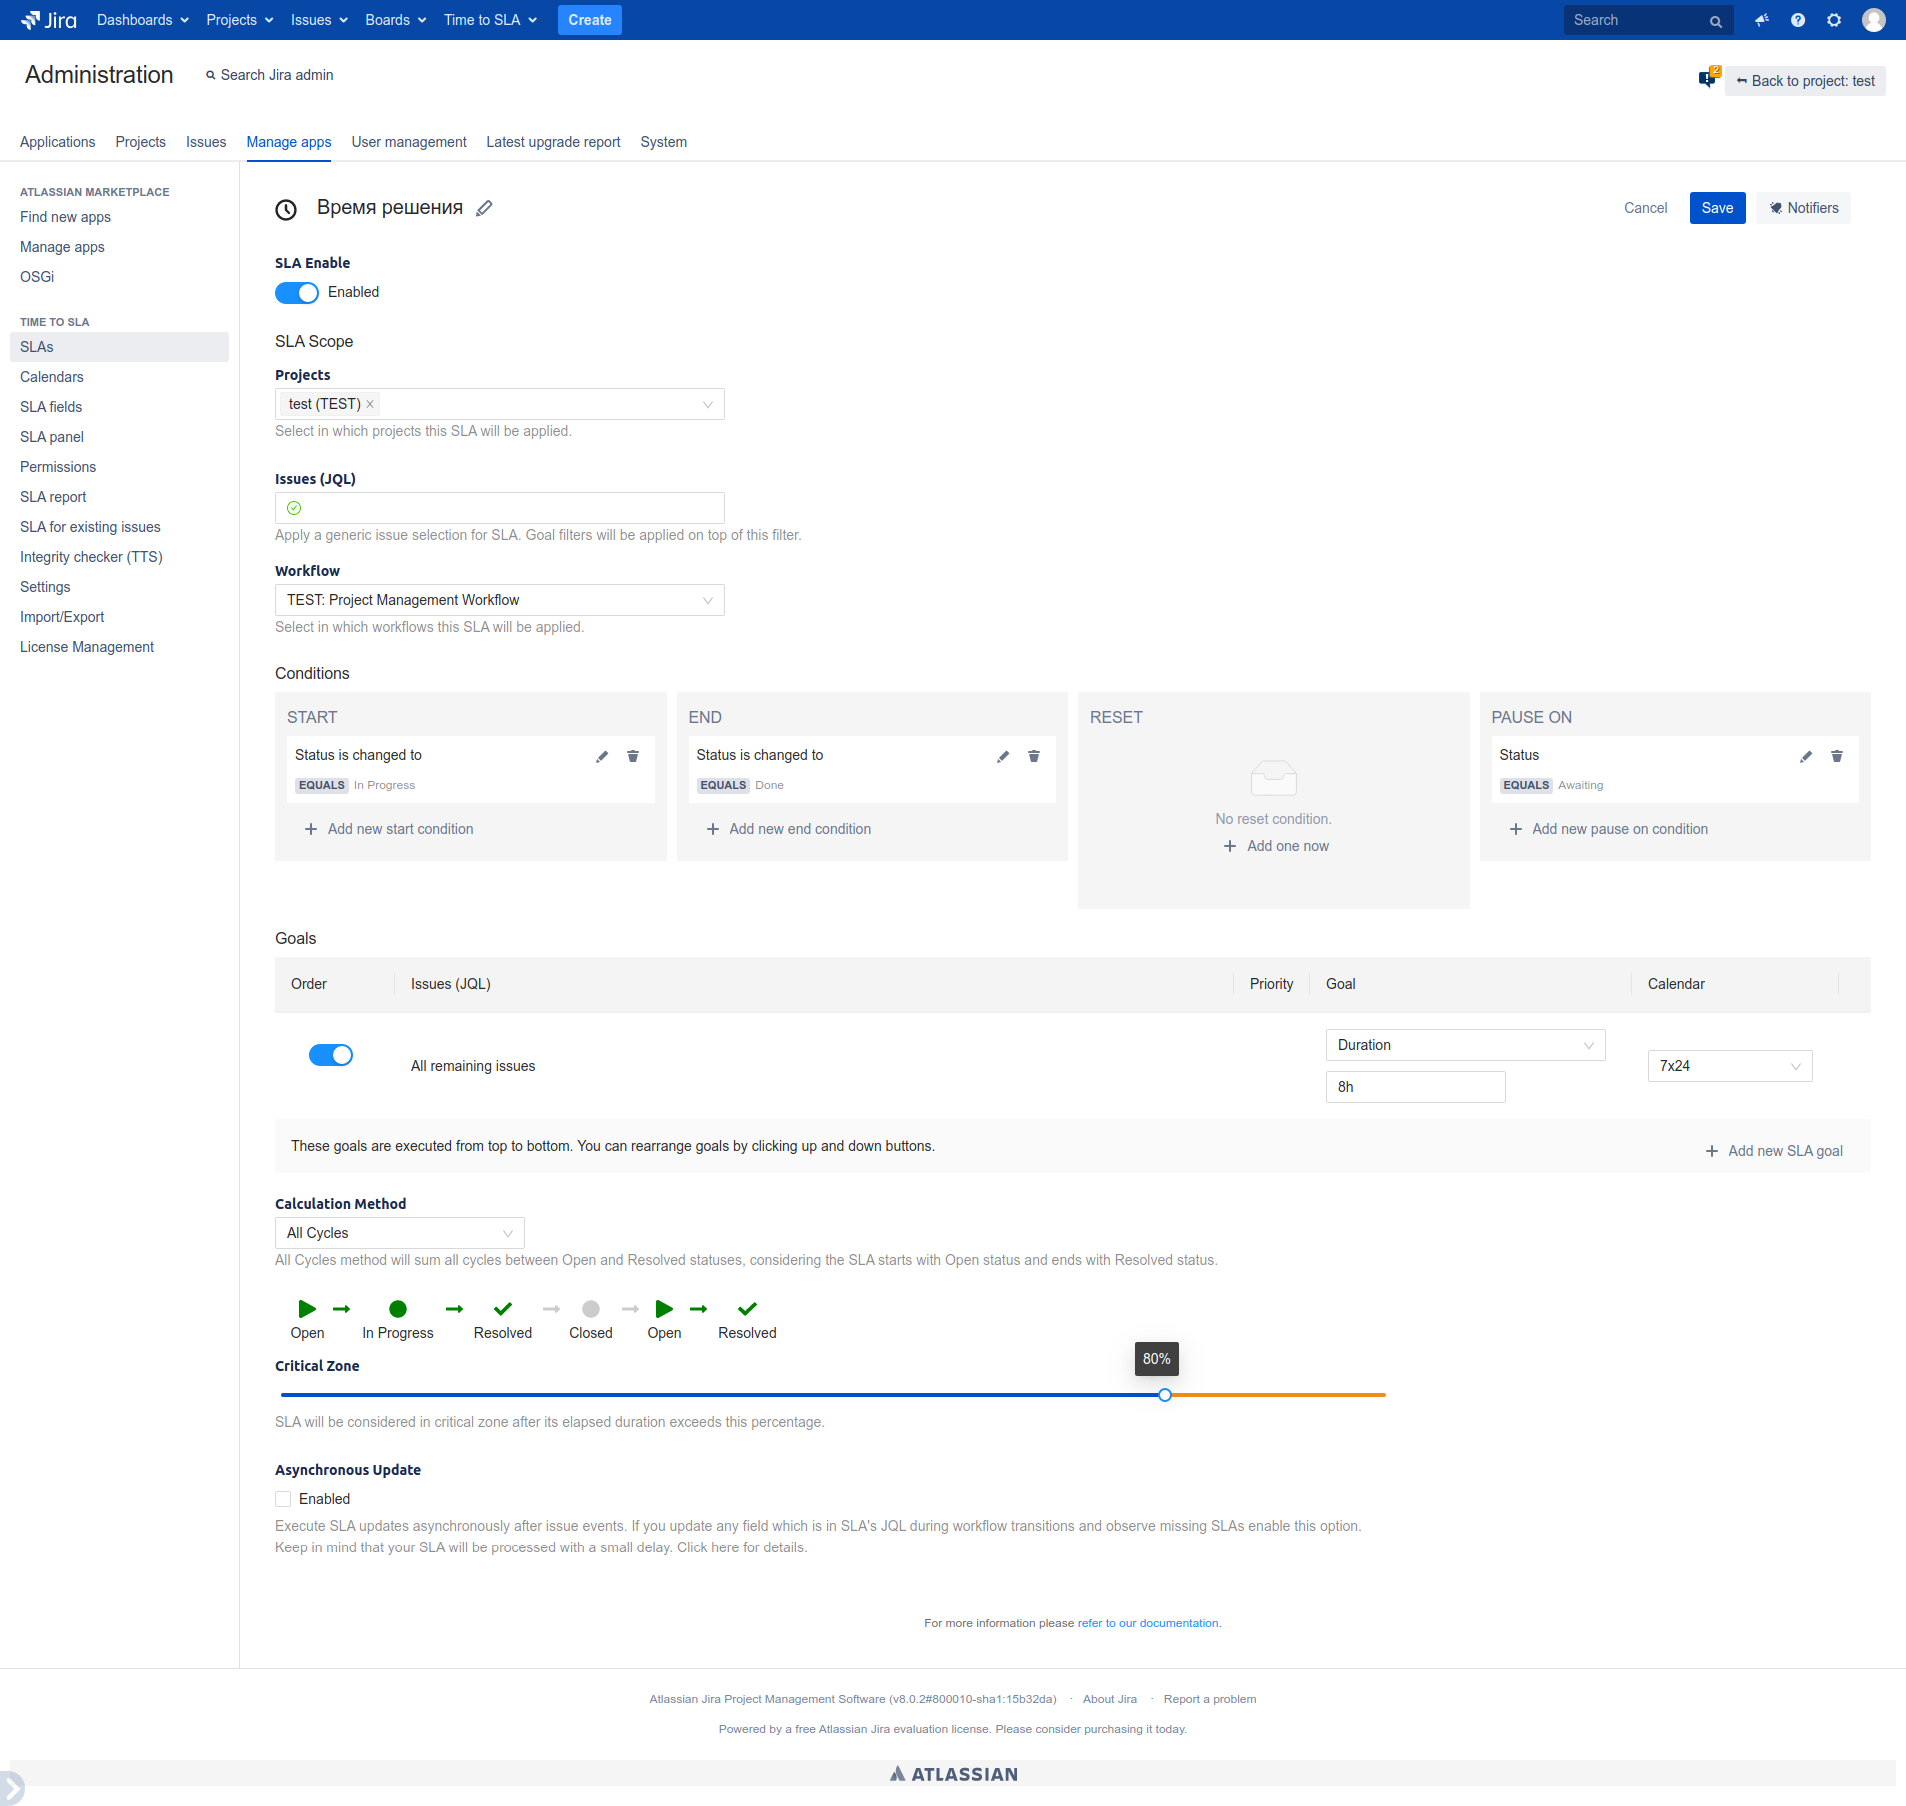This screenshot has height=1806, width=1906.
Task: Open the Projects dropdown in top nav
Action: [240, 20]
